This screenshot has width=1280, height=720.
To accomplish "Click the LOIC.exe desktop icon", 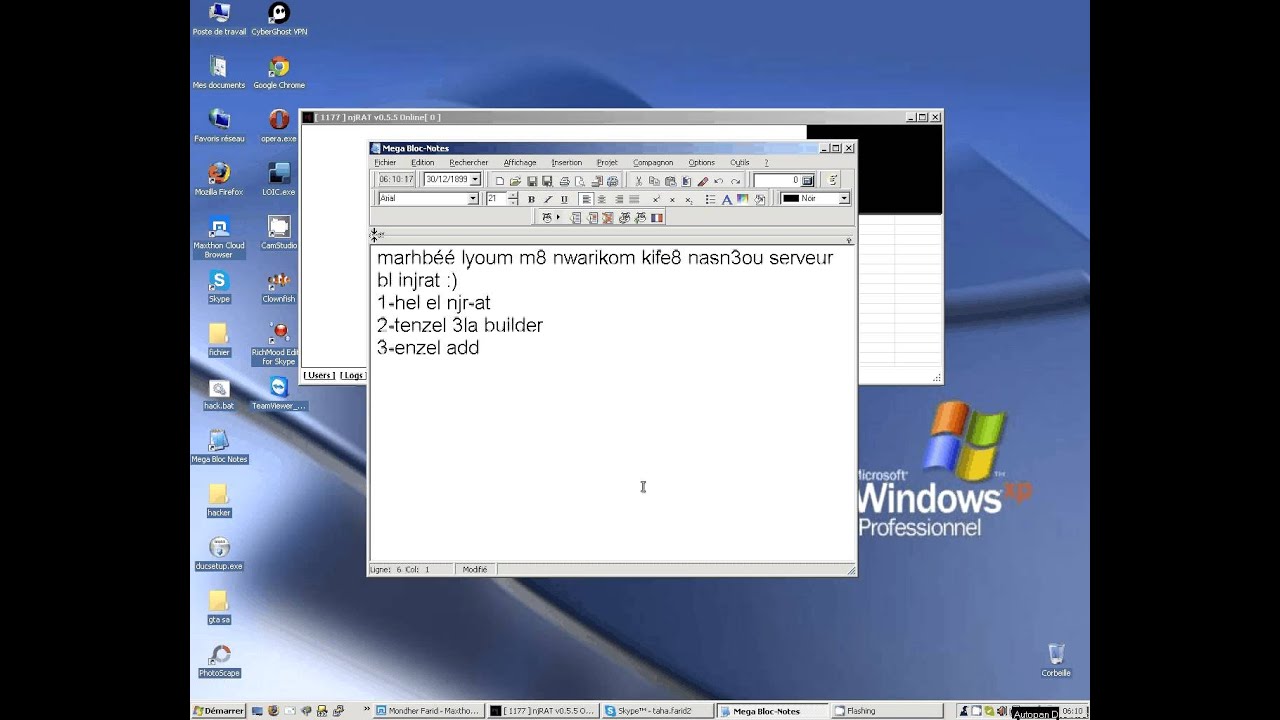I will tap(279, 179).
